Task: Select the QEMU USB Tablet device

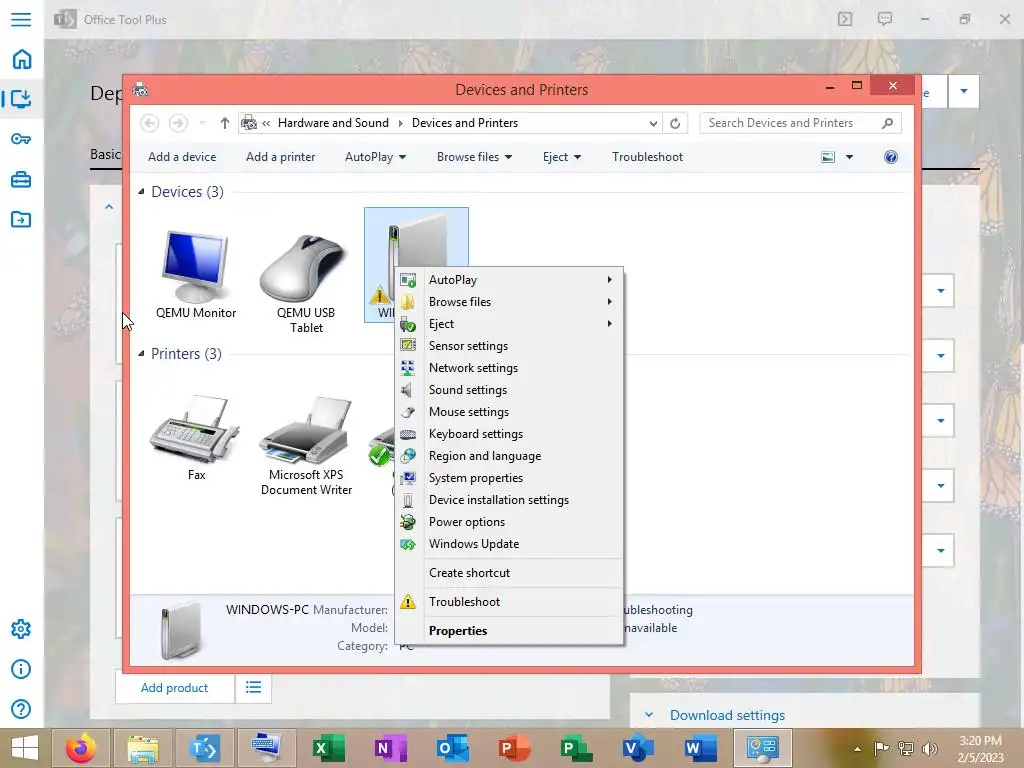Action: pos(306,283)
